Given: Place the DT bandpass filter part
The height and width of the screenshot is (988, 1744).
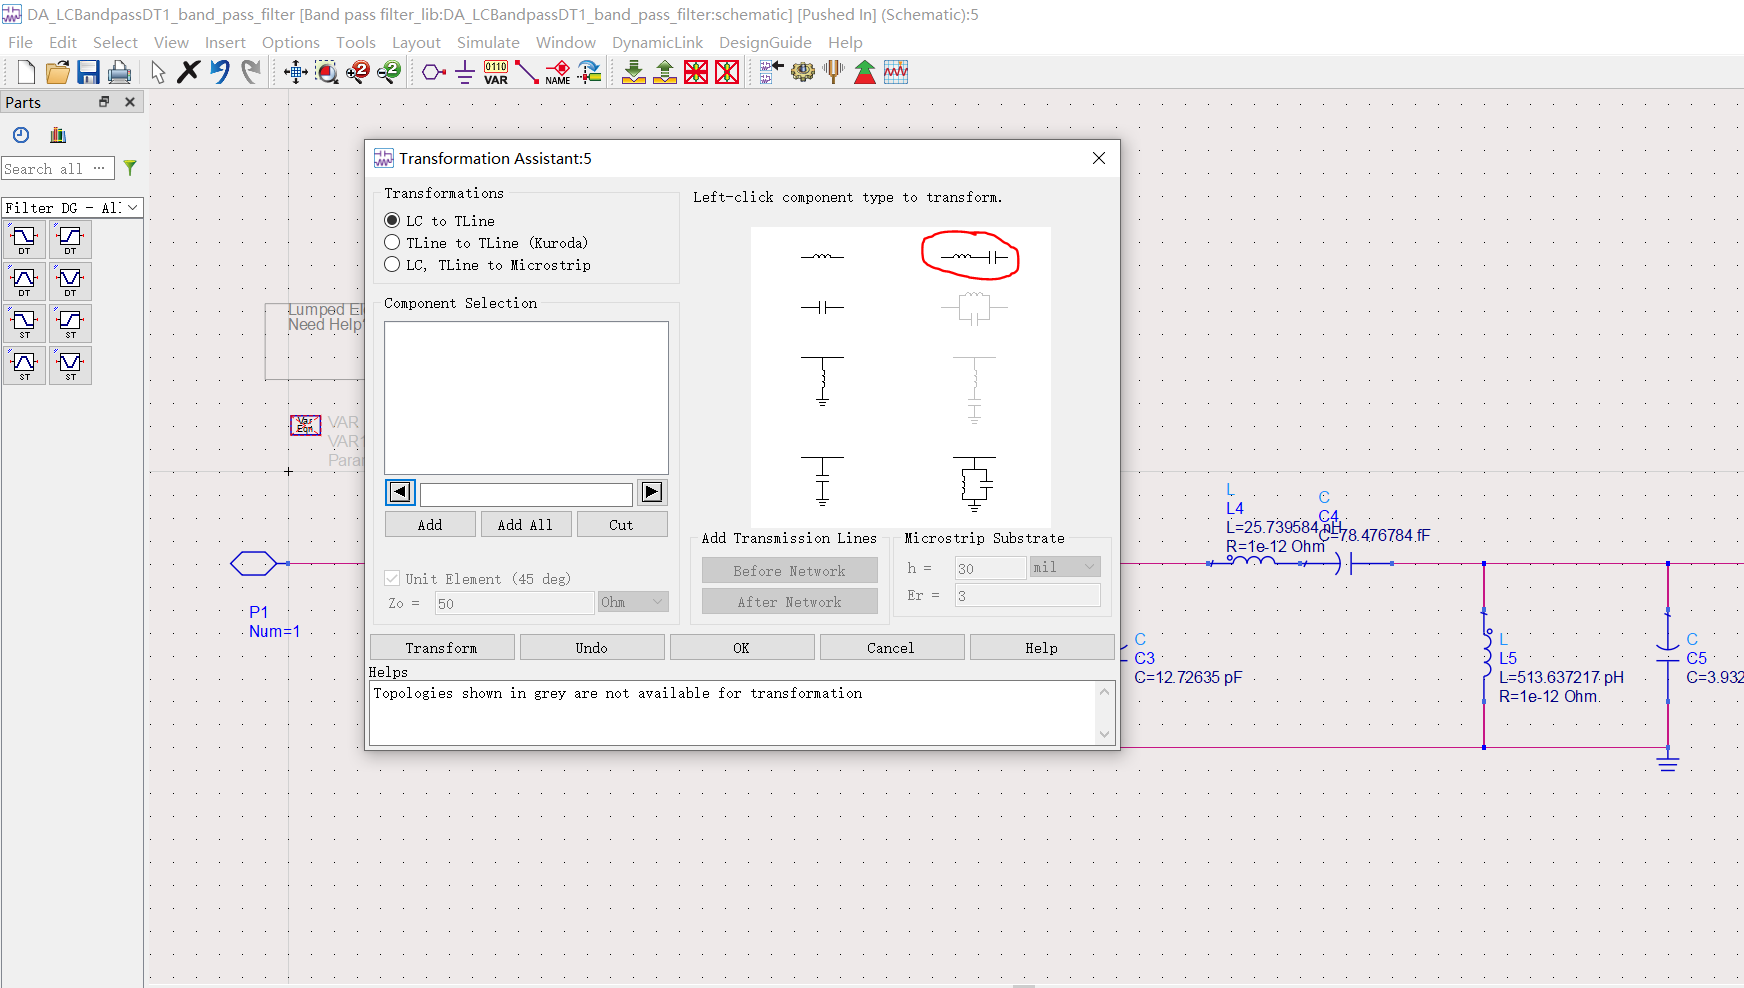Looking at the screenshot, I should coord(24,282).
